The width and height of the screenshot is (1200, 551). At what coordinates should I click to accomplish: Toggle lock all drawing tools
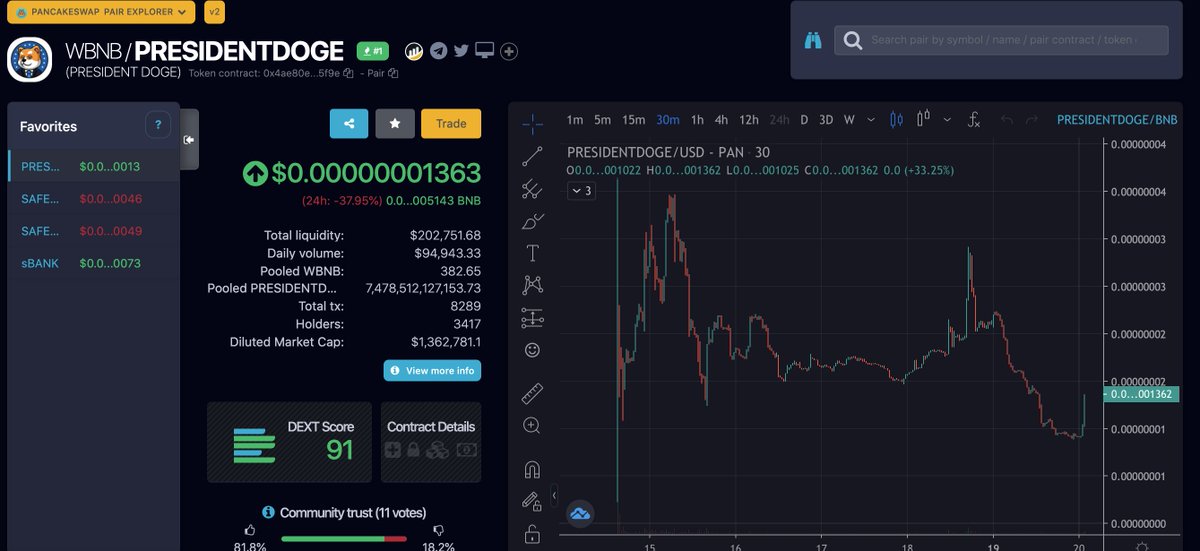(x=532, y=534)
